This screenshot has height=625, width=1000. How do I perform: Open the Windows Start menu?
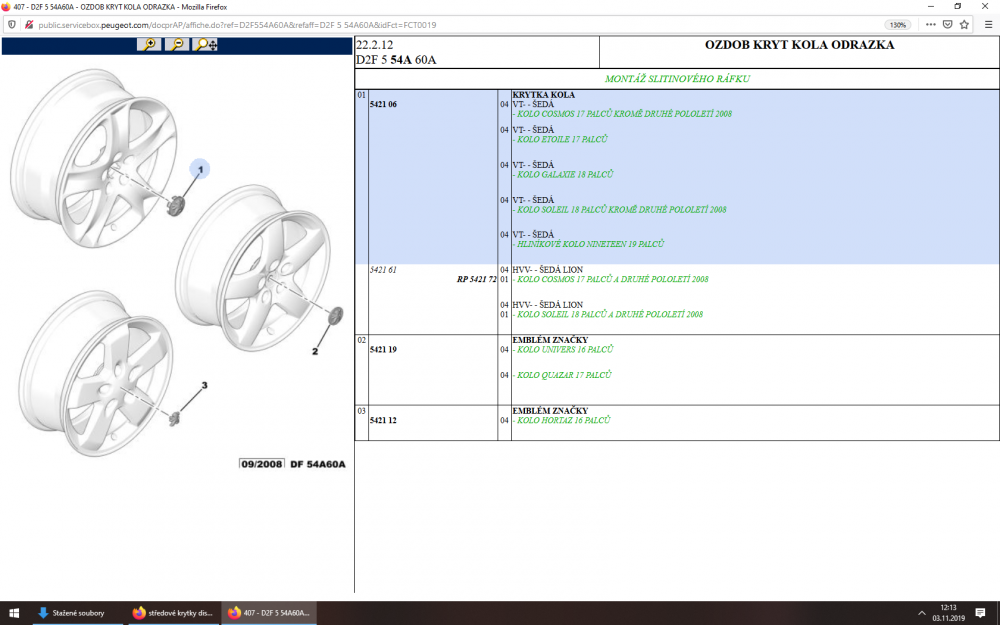click(x=14, y=613)
